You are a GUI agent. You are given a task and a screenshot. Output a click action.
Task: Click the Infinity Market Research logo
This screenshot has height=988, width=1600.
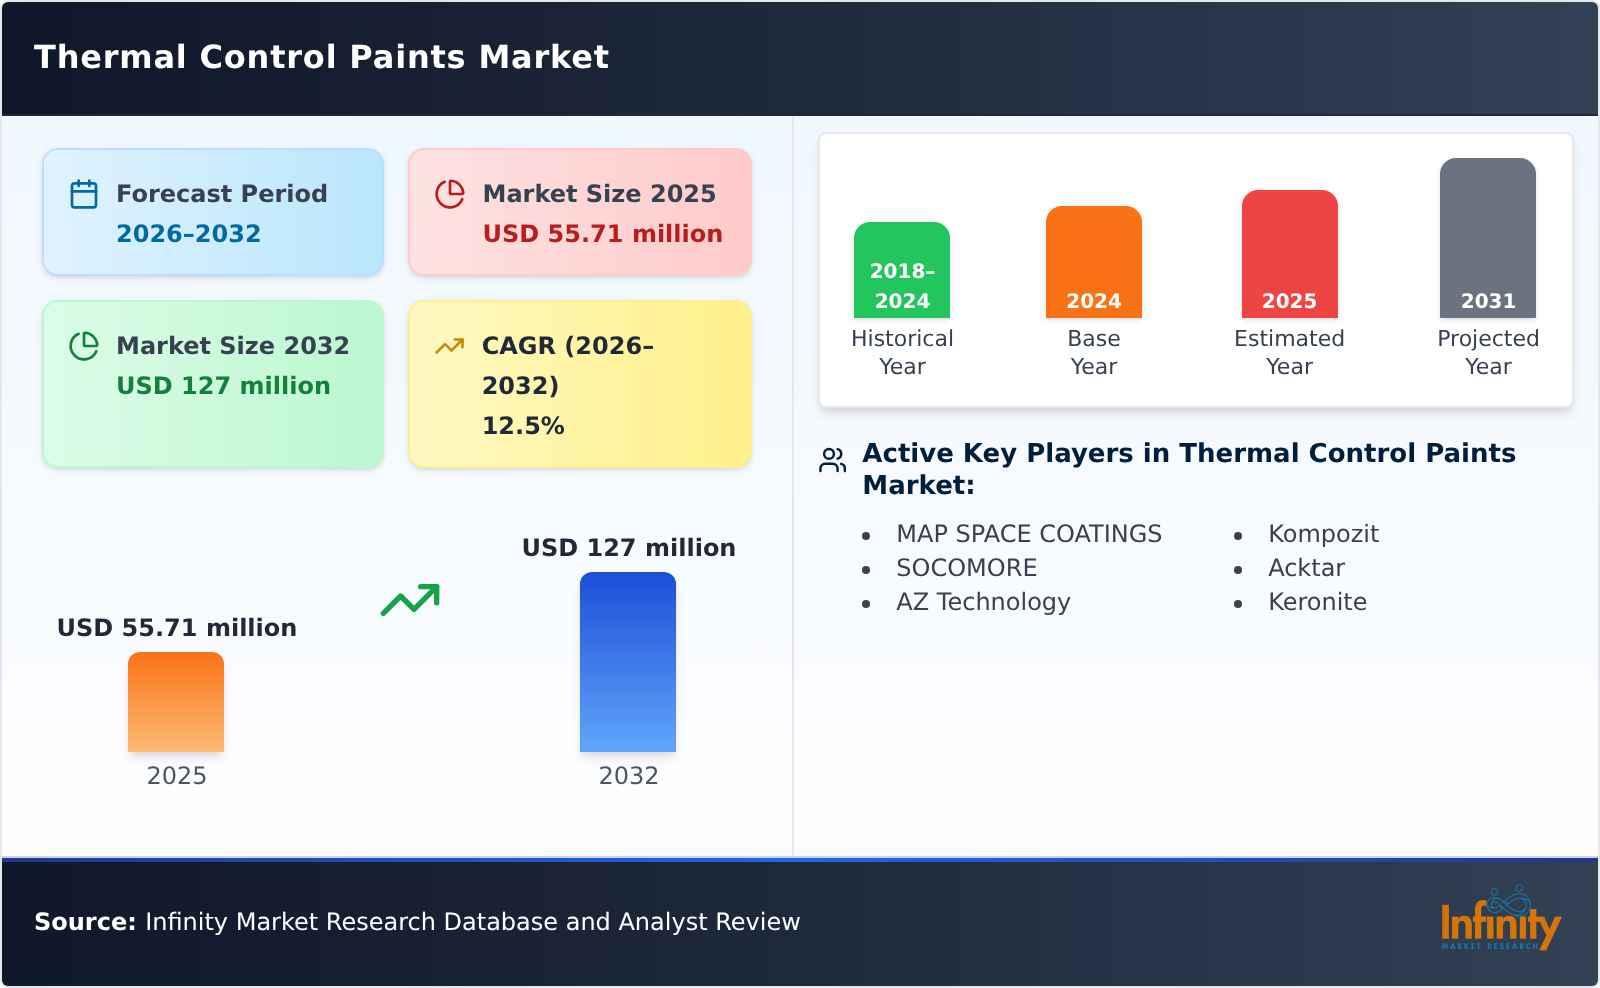click(x=1500, y=922)
